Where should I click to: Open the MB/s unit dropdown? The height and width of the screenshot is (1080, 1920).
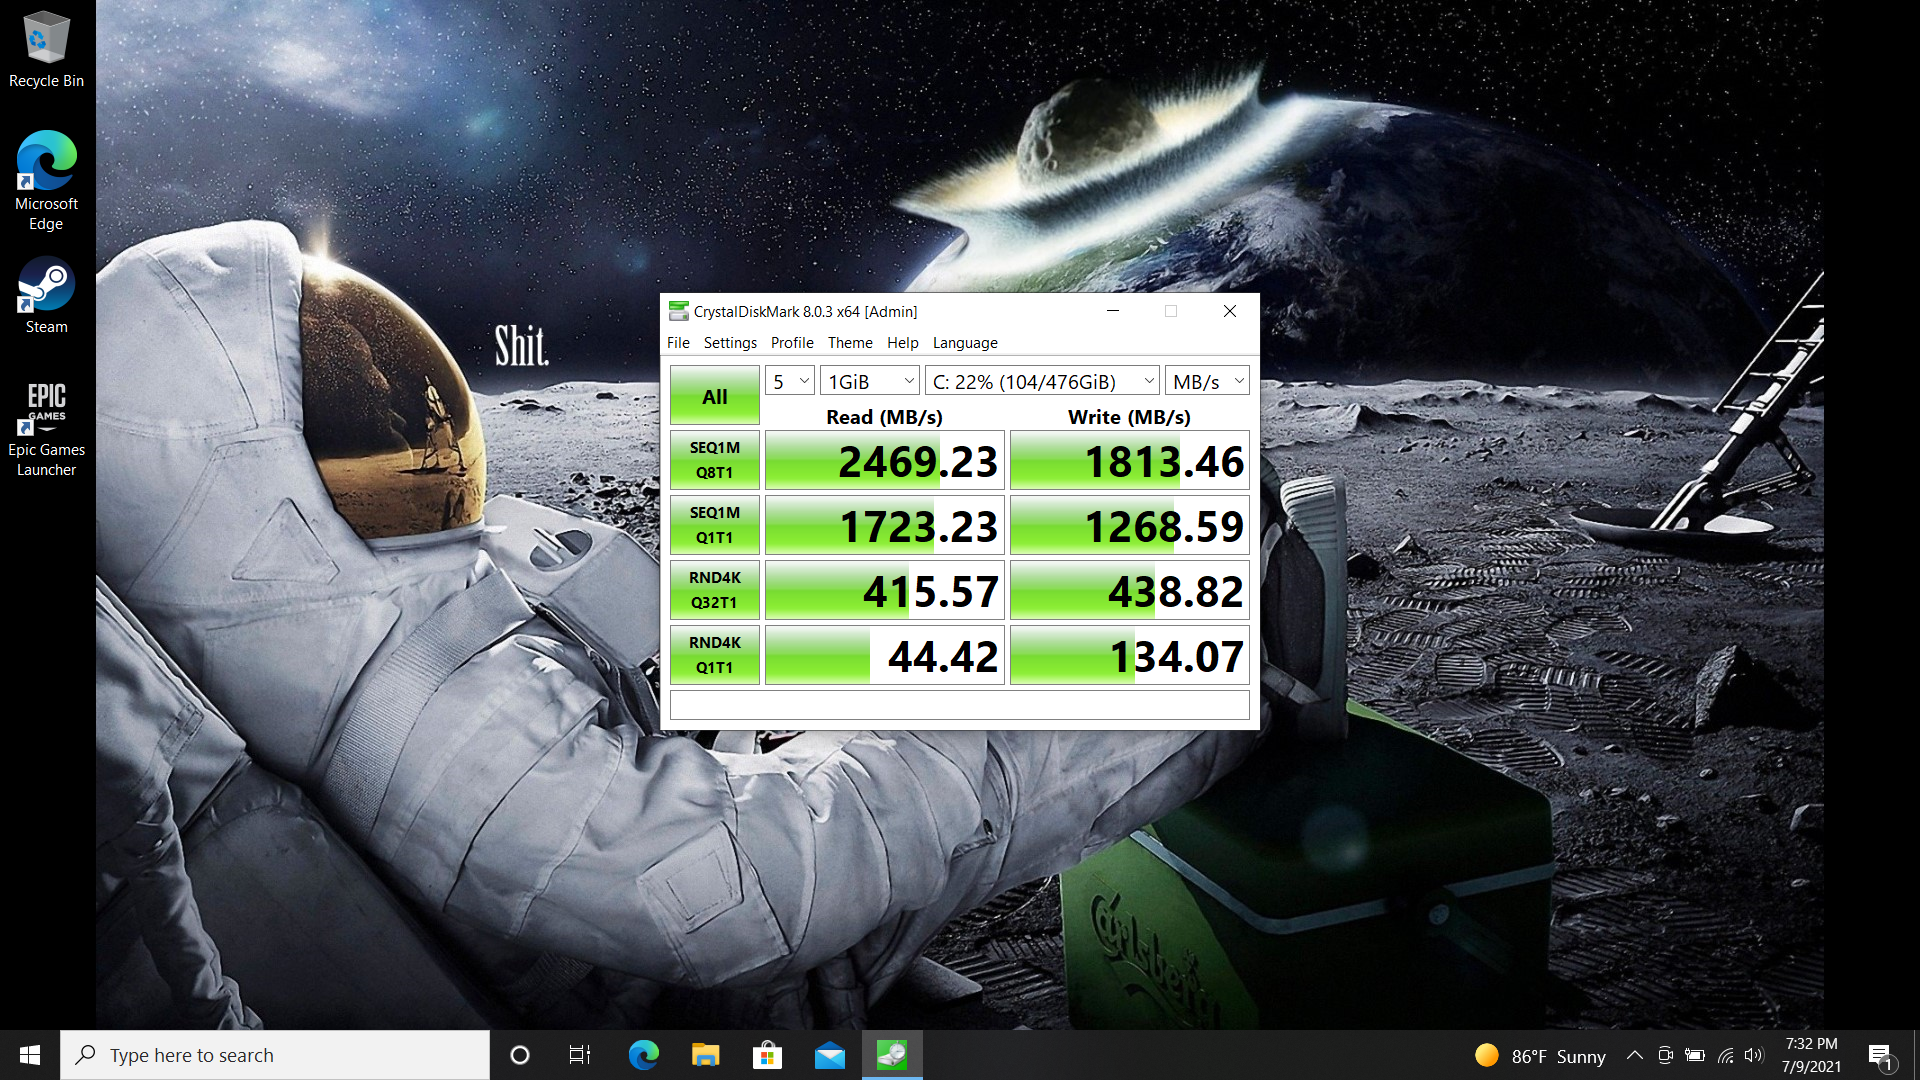[x=1207, y=381]
